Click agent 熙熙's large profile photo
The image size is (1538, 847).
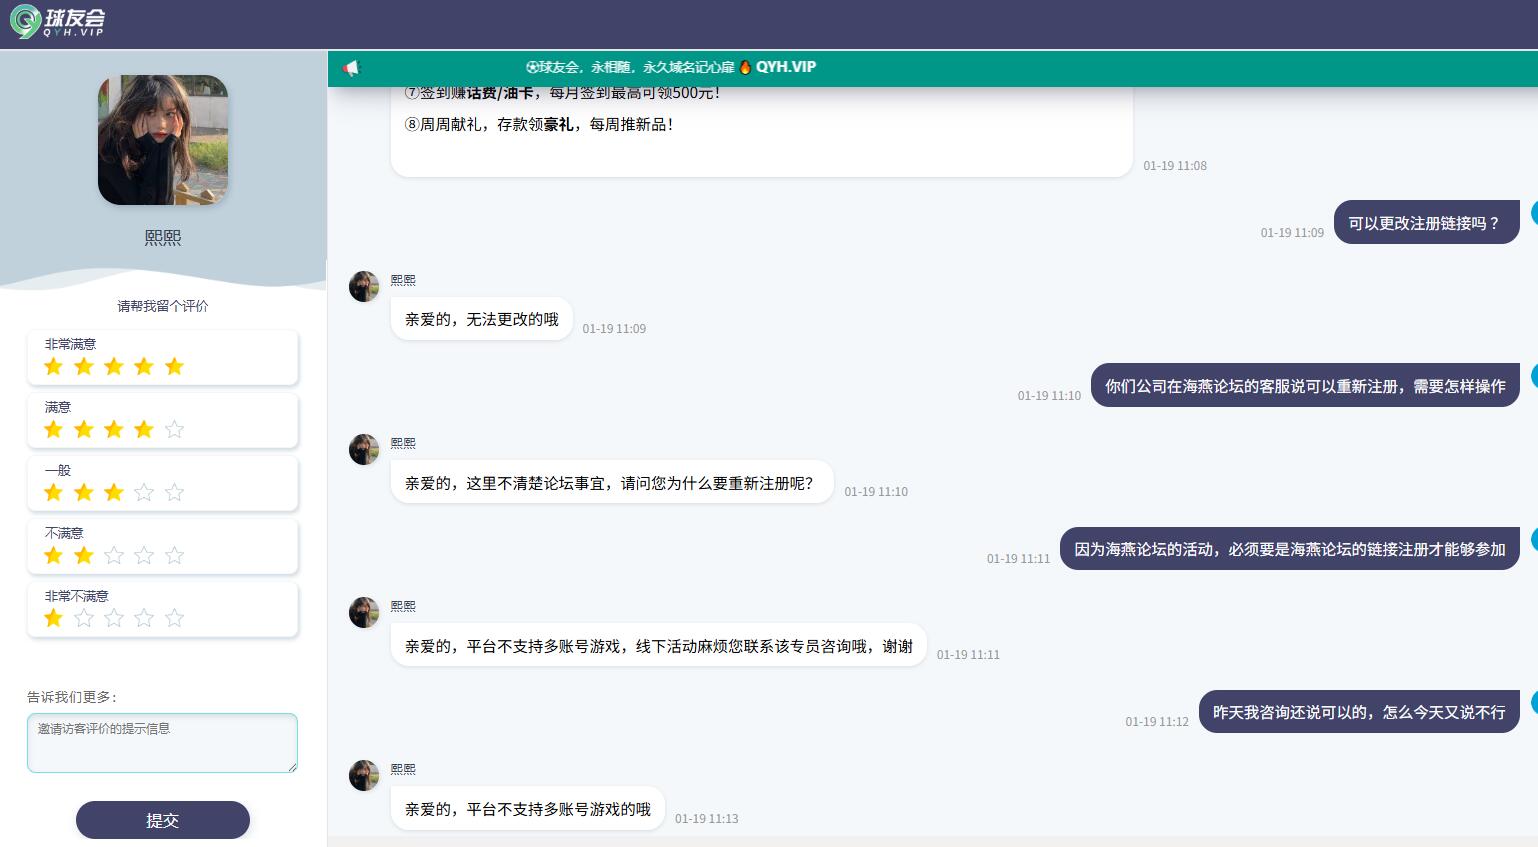[163, 140]
